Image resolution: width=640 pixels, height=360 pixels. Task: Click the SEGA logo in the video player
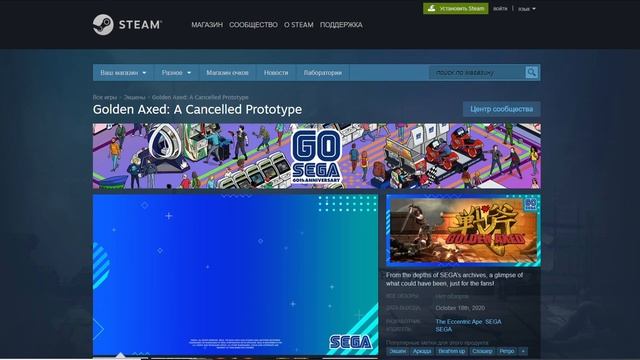(350, 342)
